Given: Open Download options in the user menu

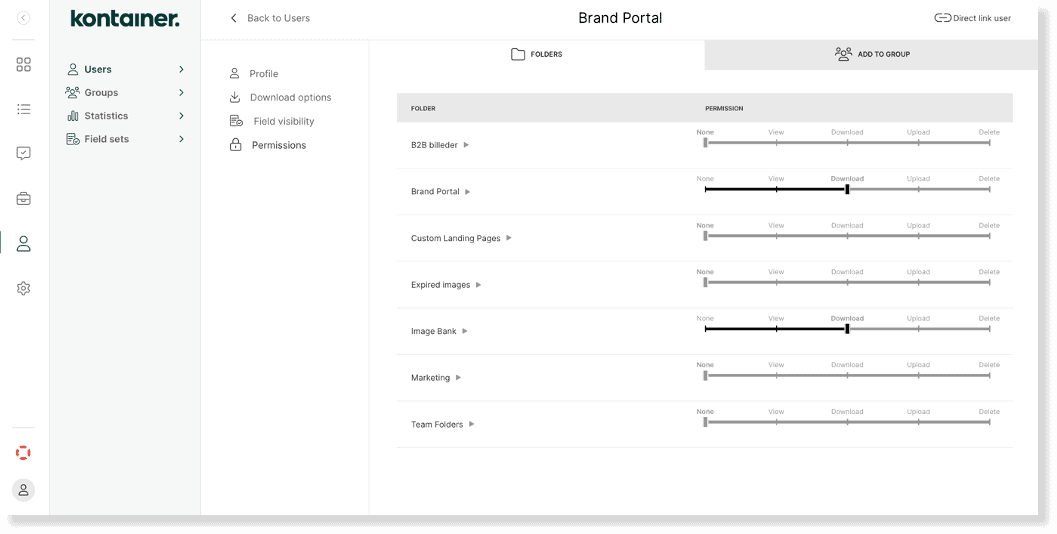Looking at the screenshot, I should click(290, 97).
